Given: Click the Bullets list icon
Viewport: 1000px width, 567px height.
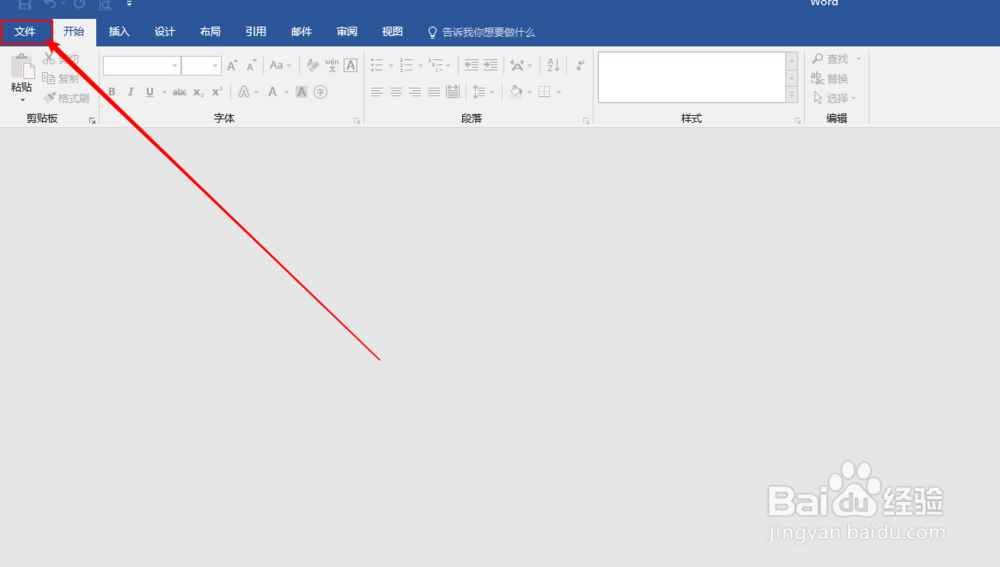Looking at the screenshot, I should [x=377, y=65].
